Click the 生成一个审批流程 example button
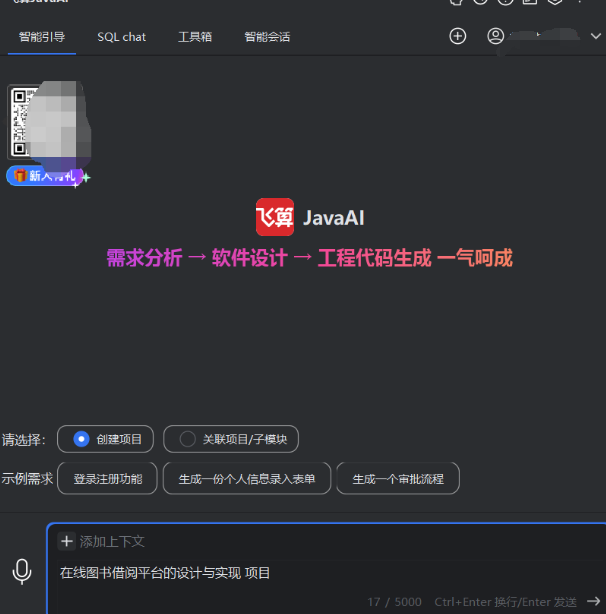Viewport: 606px width, 614px height. [x=398, y=479]
